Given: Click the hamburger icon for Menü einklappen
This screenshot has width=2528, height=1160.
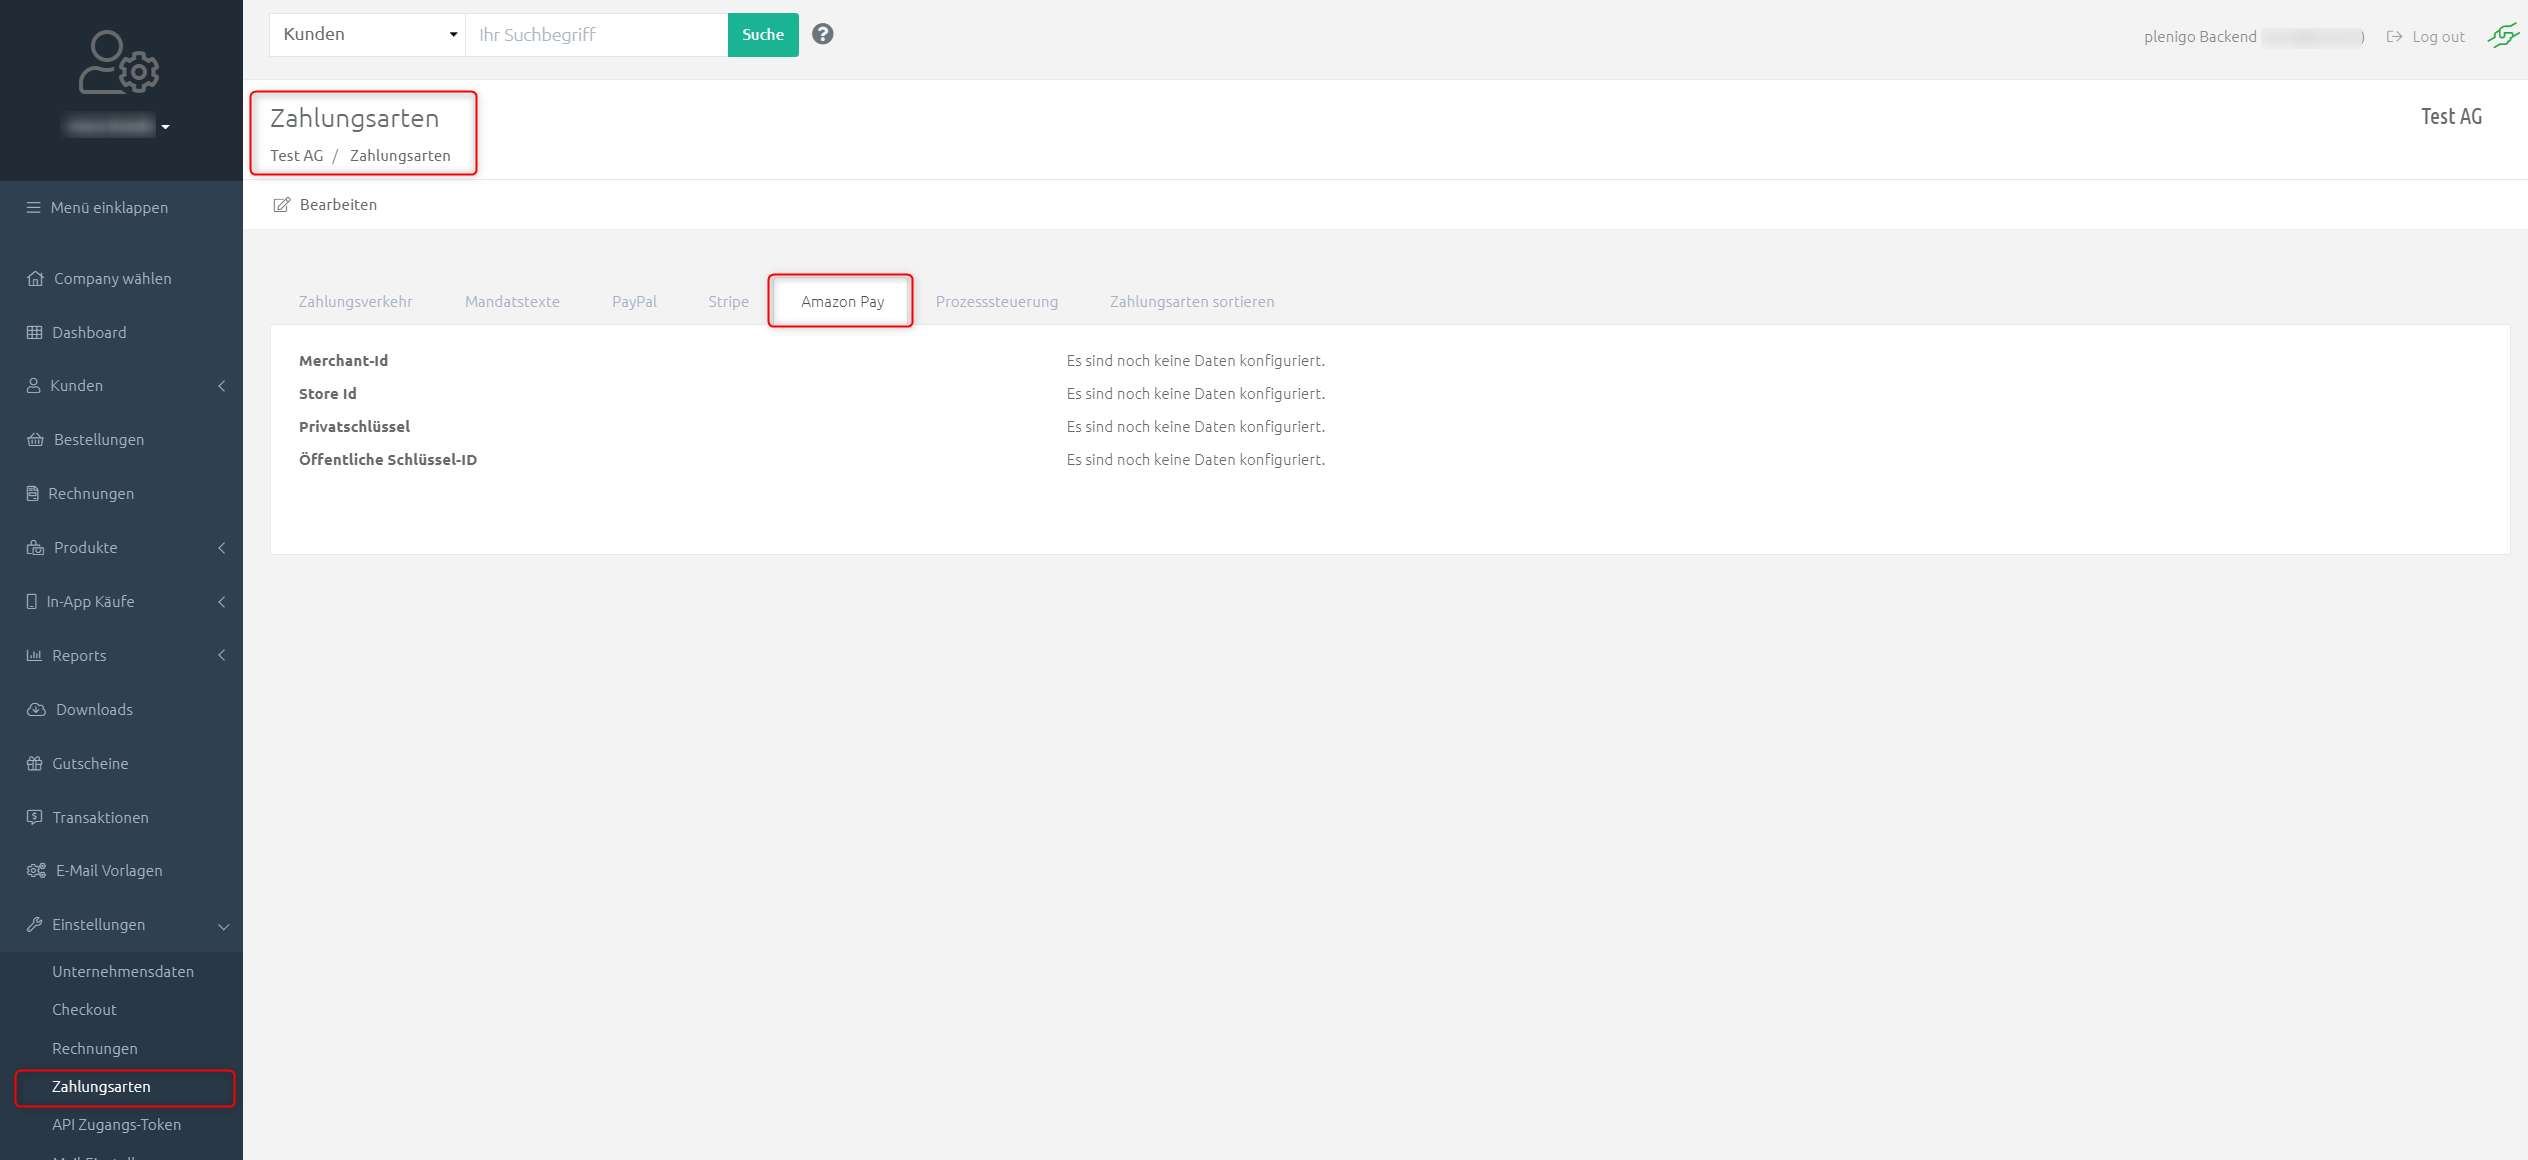Looking at the screenshot, I should [33, 208].
